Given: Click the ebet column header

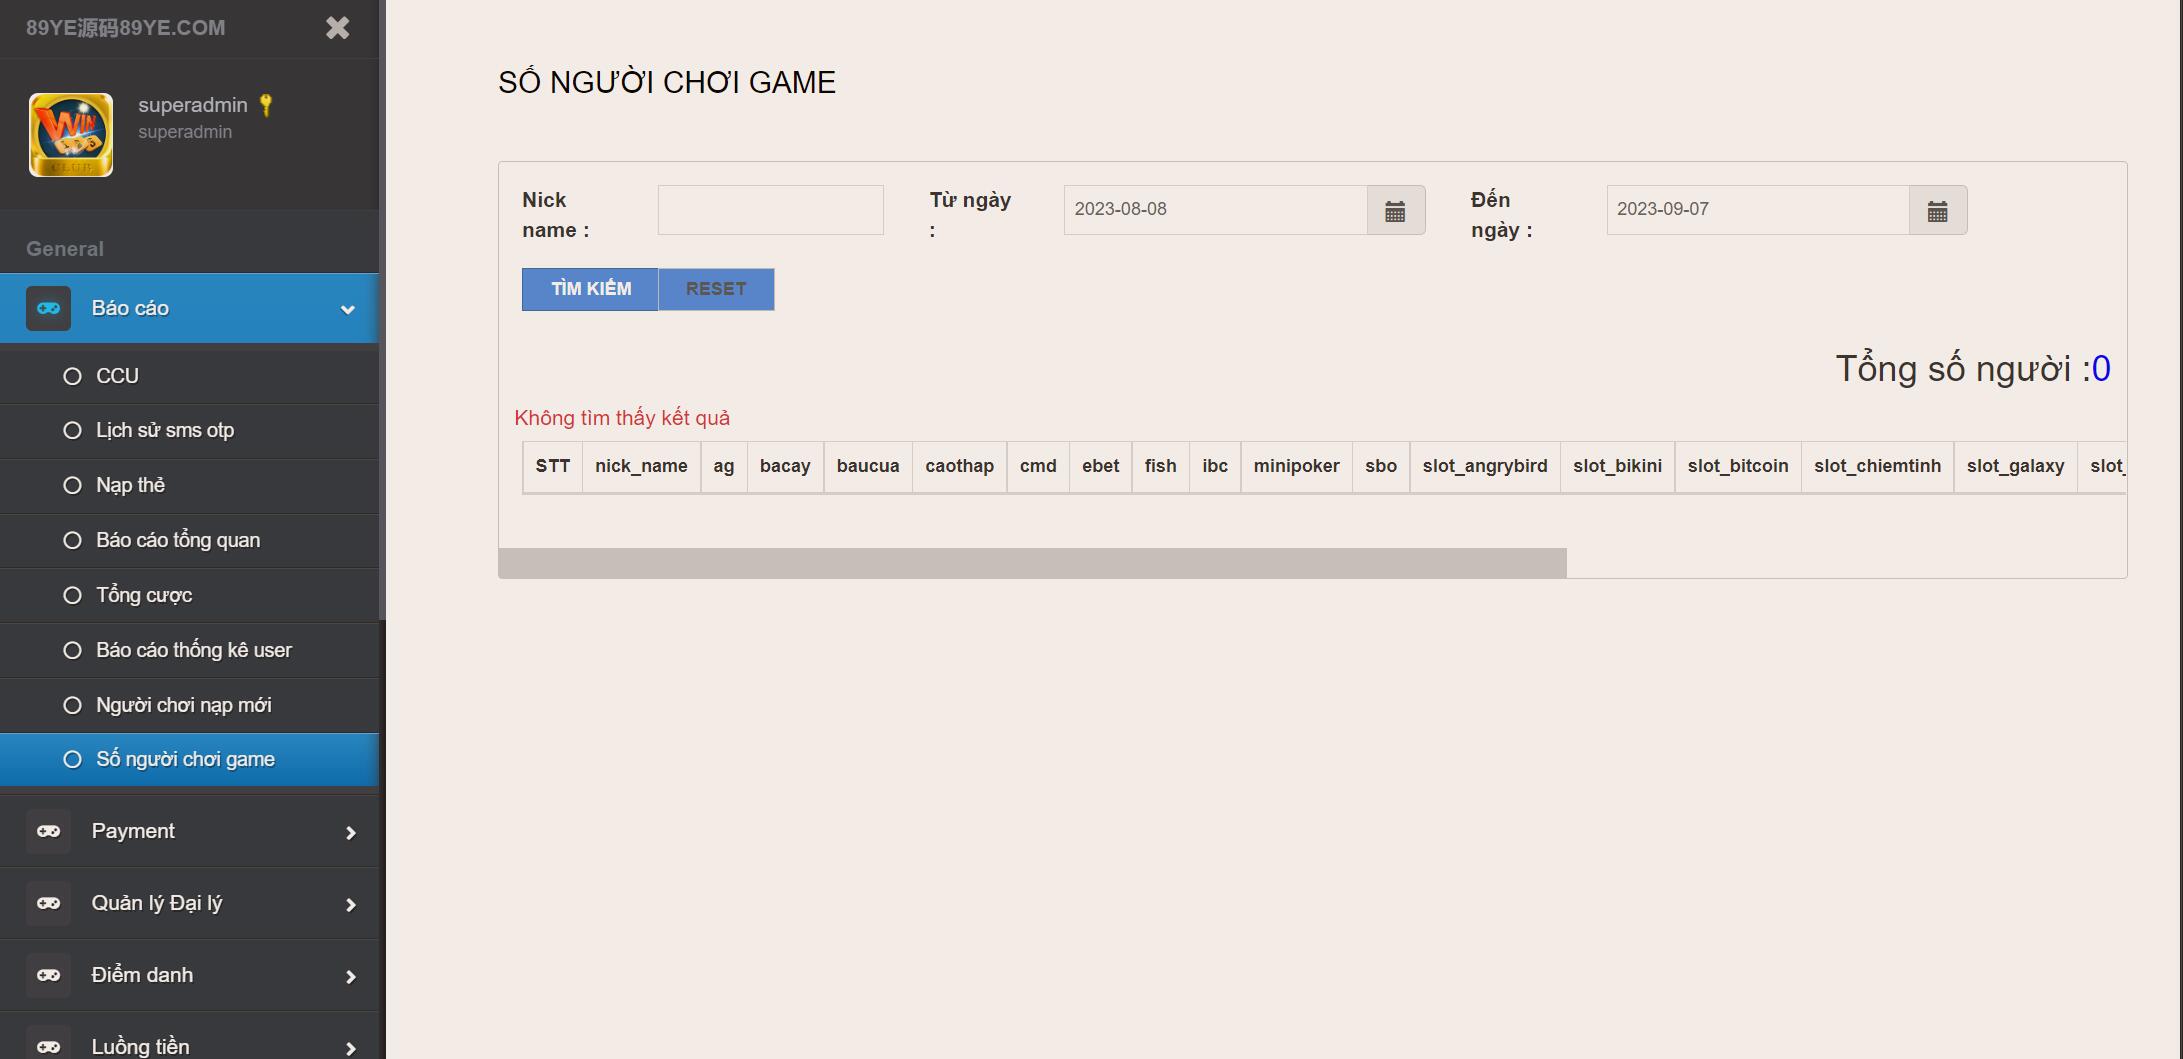Looking at the screenshot, I should coord(1101,467).
